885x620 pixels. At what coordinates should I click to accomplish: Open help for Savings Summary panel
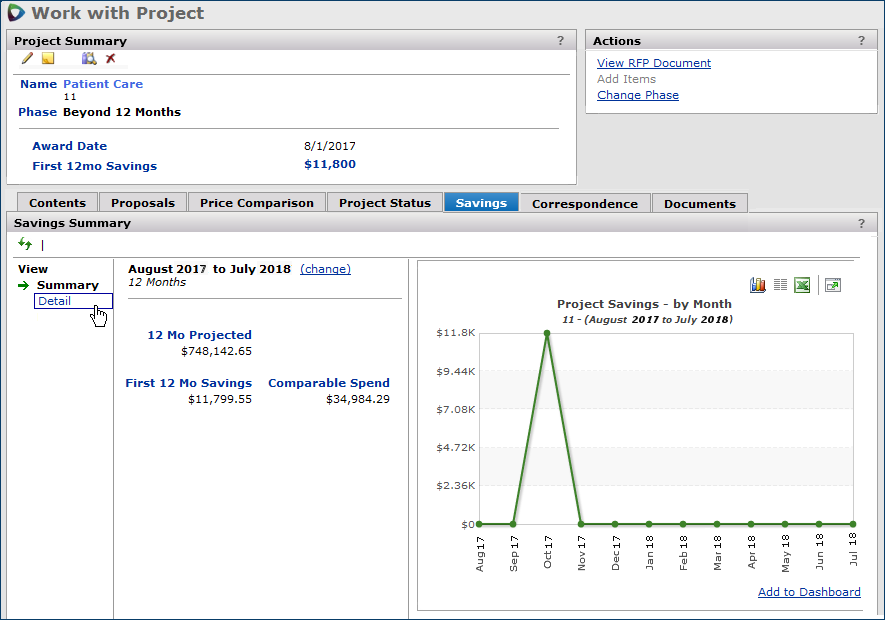861,223
